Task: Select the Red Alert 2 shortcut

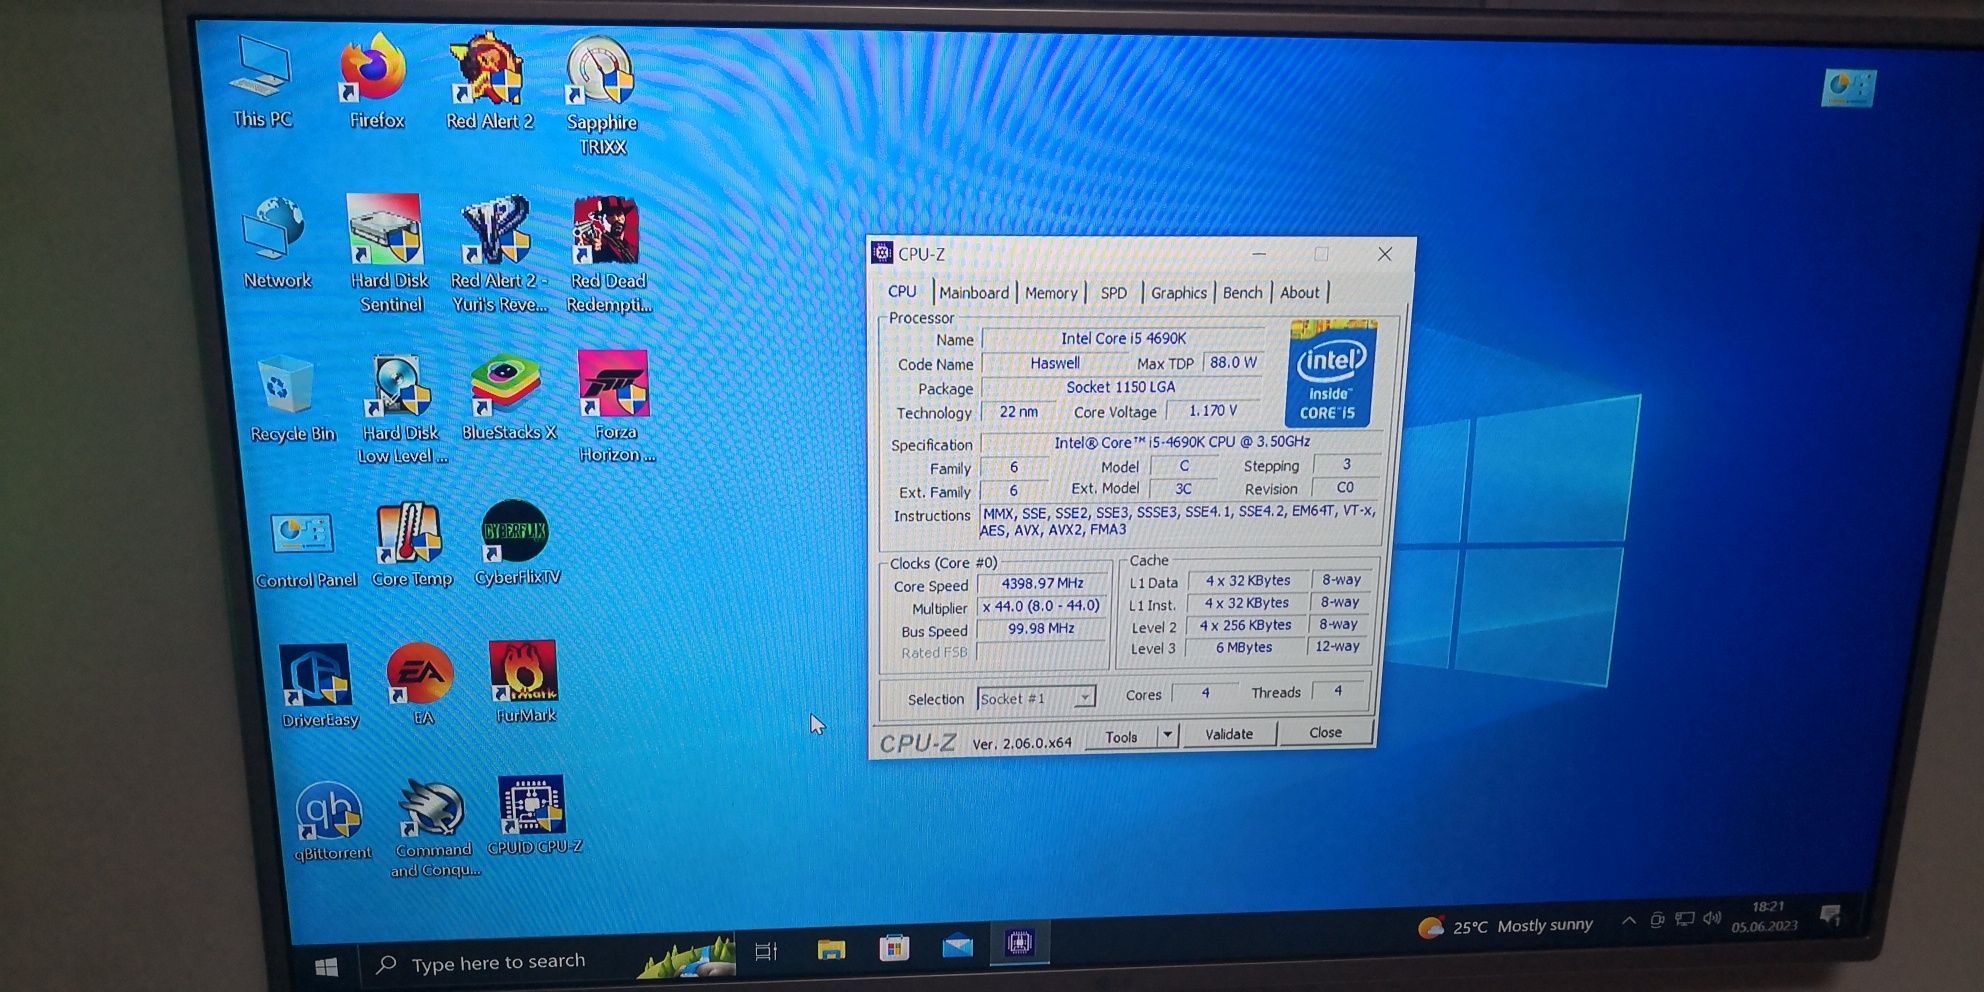Action: click(x=489, y=83)
